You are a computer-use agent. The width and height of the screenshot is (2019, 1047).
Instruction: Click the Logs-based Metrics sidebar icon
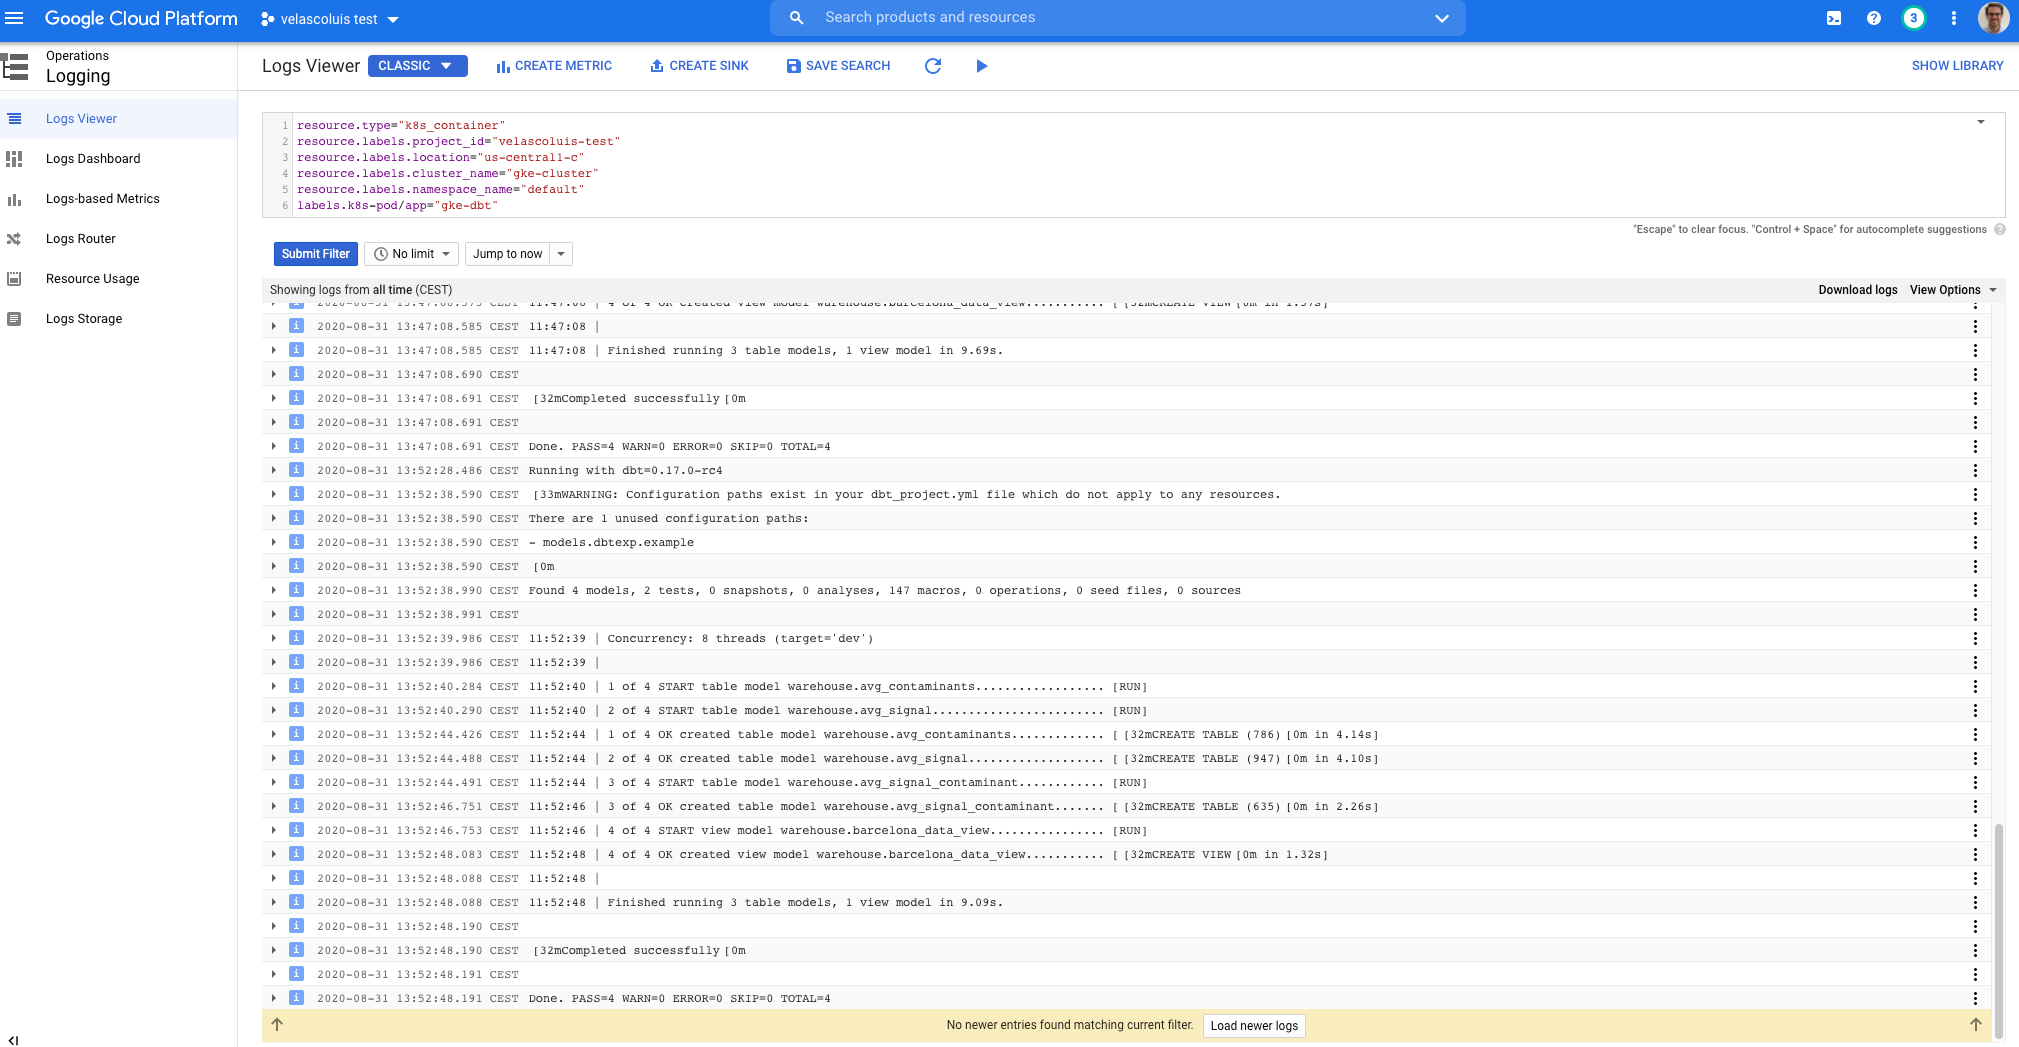pyautogui.click(x=14, y=199)
